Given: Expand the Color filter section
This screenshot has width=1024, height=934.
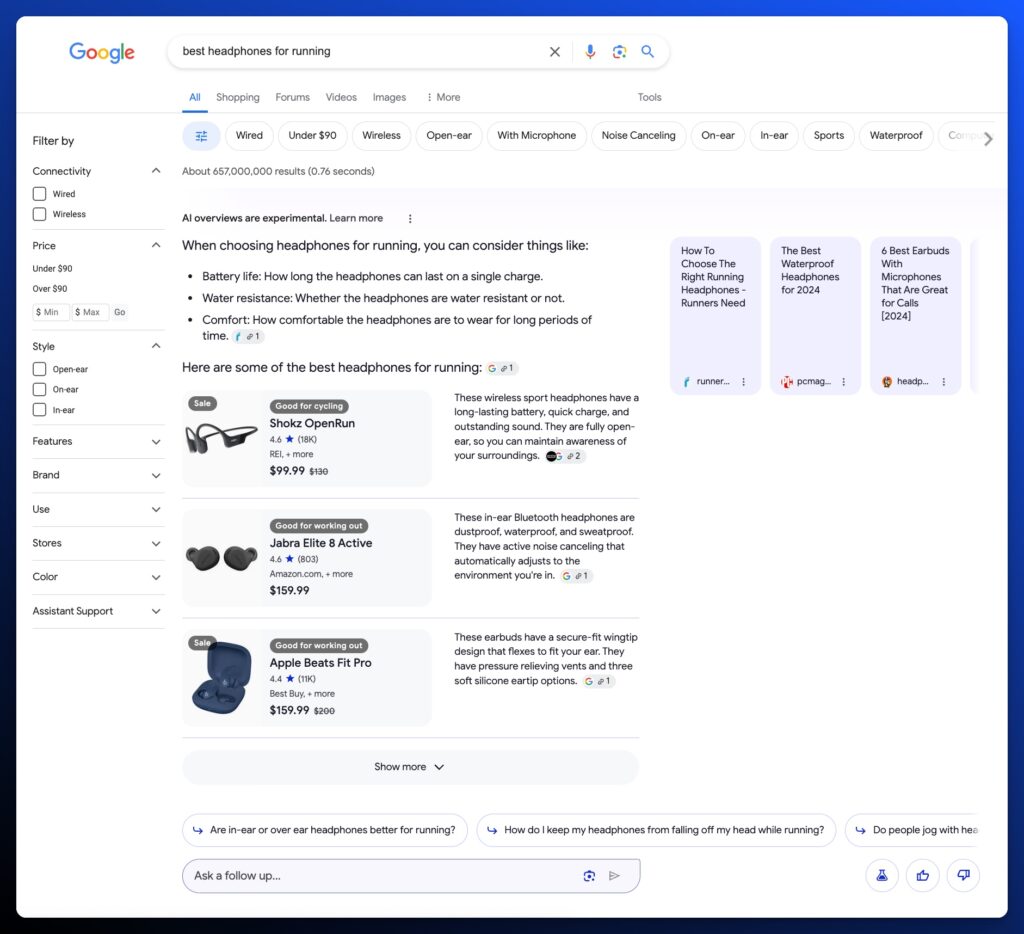Looking at the screenshot, I should point(155,578).
